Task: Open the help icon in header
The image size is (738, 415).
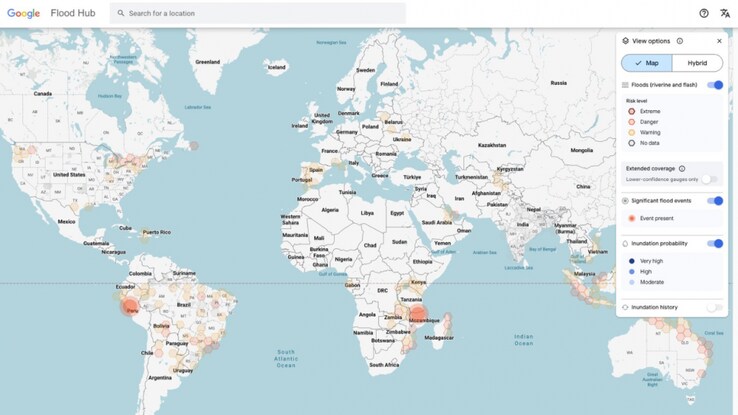Action: [703, 13]
